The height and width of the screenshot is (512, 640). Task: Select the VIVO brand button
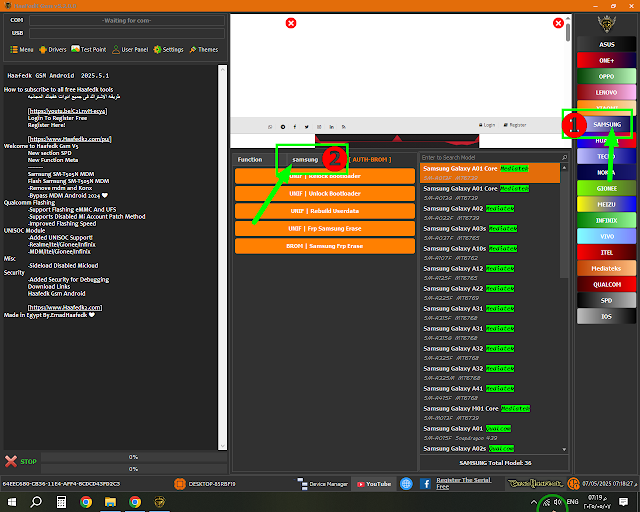[607, 236]
